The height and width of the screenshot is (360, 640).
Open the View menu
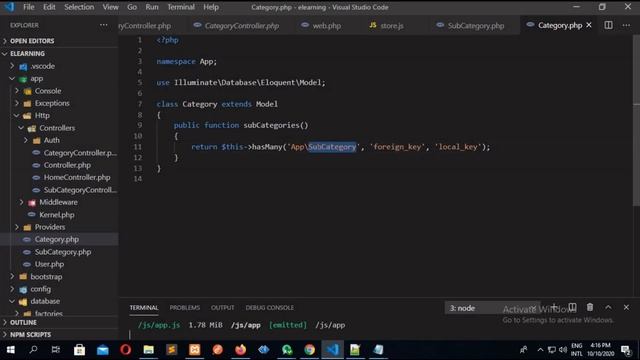pos(110,7)
